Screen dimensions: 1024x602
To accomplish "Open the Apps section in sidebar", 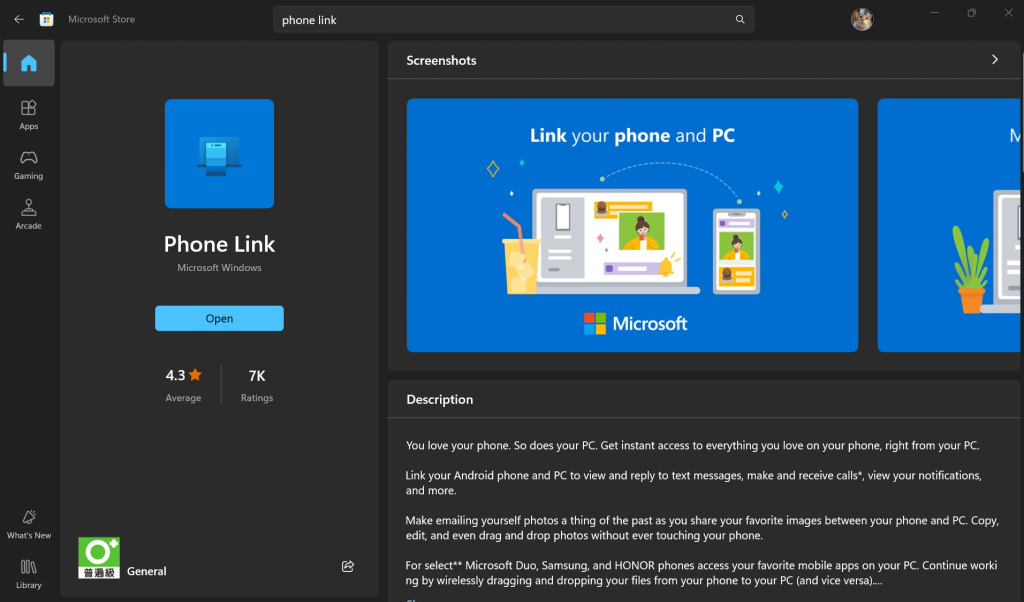I will 29,115.
